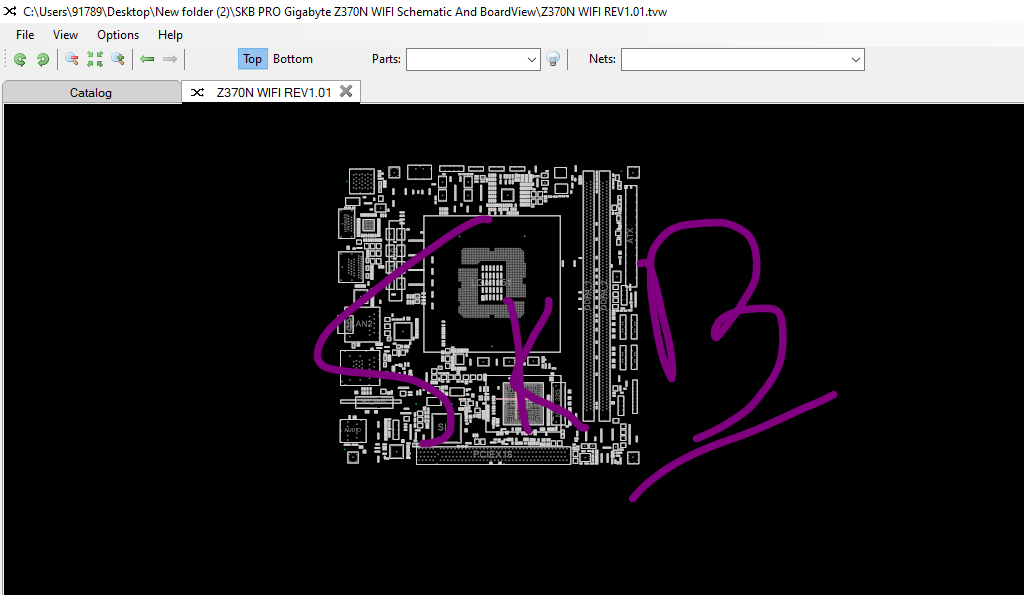Click the zoom-to-fit arrows icon
The image size is (1024, 595).
pos(95,59)
